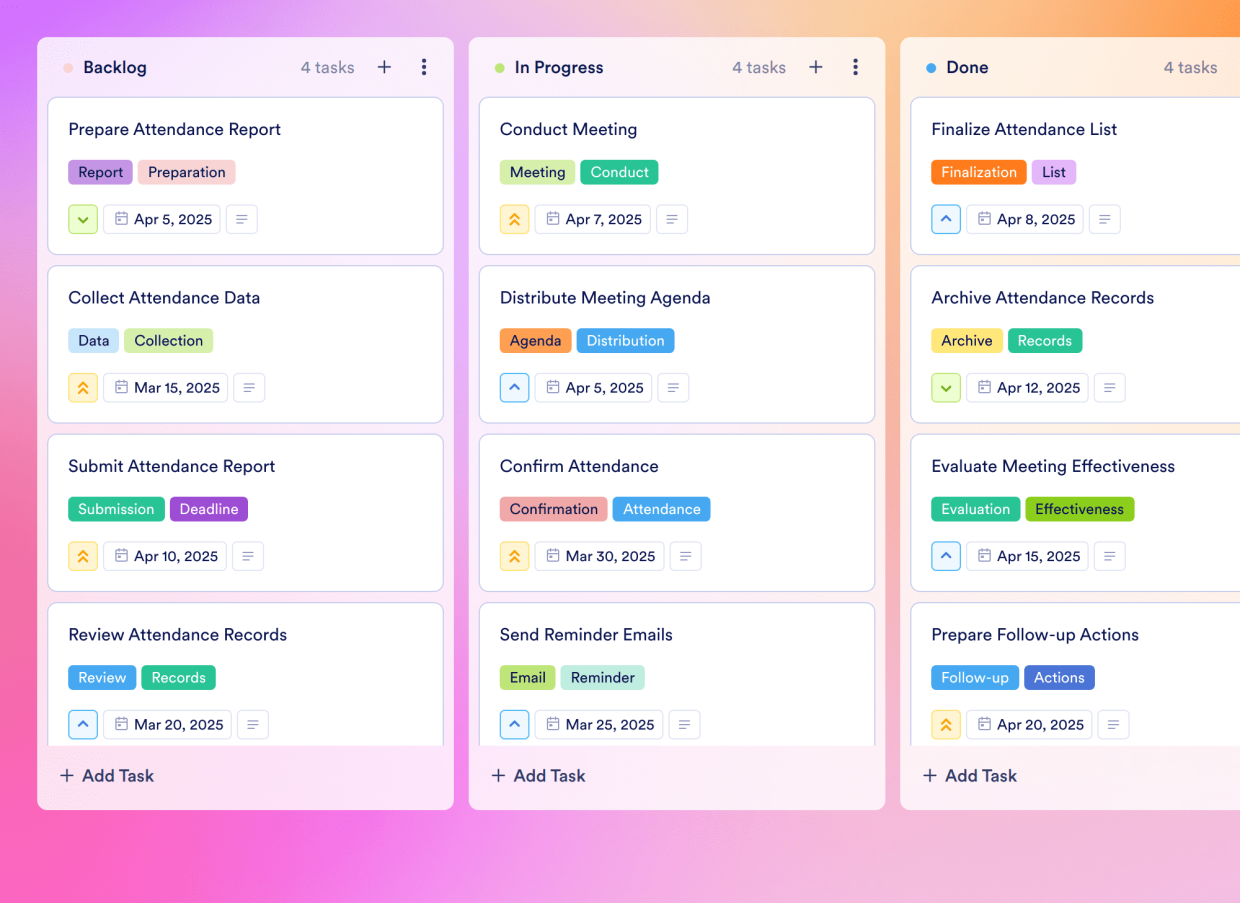Open low priority selector on Prepare Attendance Report

(83, 219)
